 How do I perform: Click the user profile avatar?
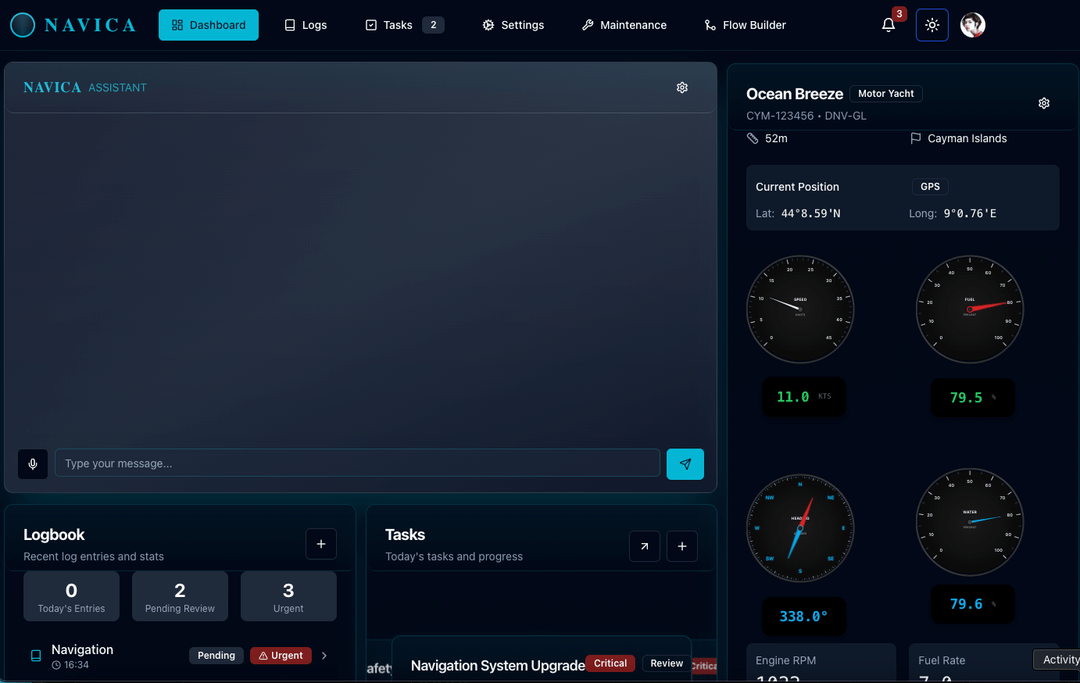pos(972,25)
